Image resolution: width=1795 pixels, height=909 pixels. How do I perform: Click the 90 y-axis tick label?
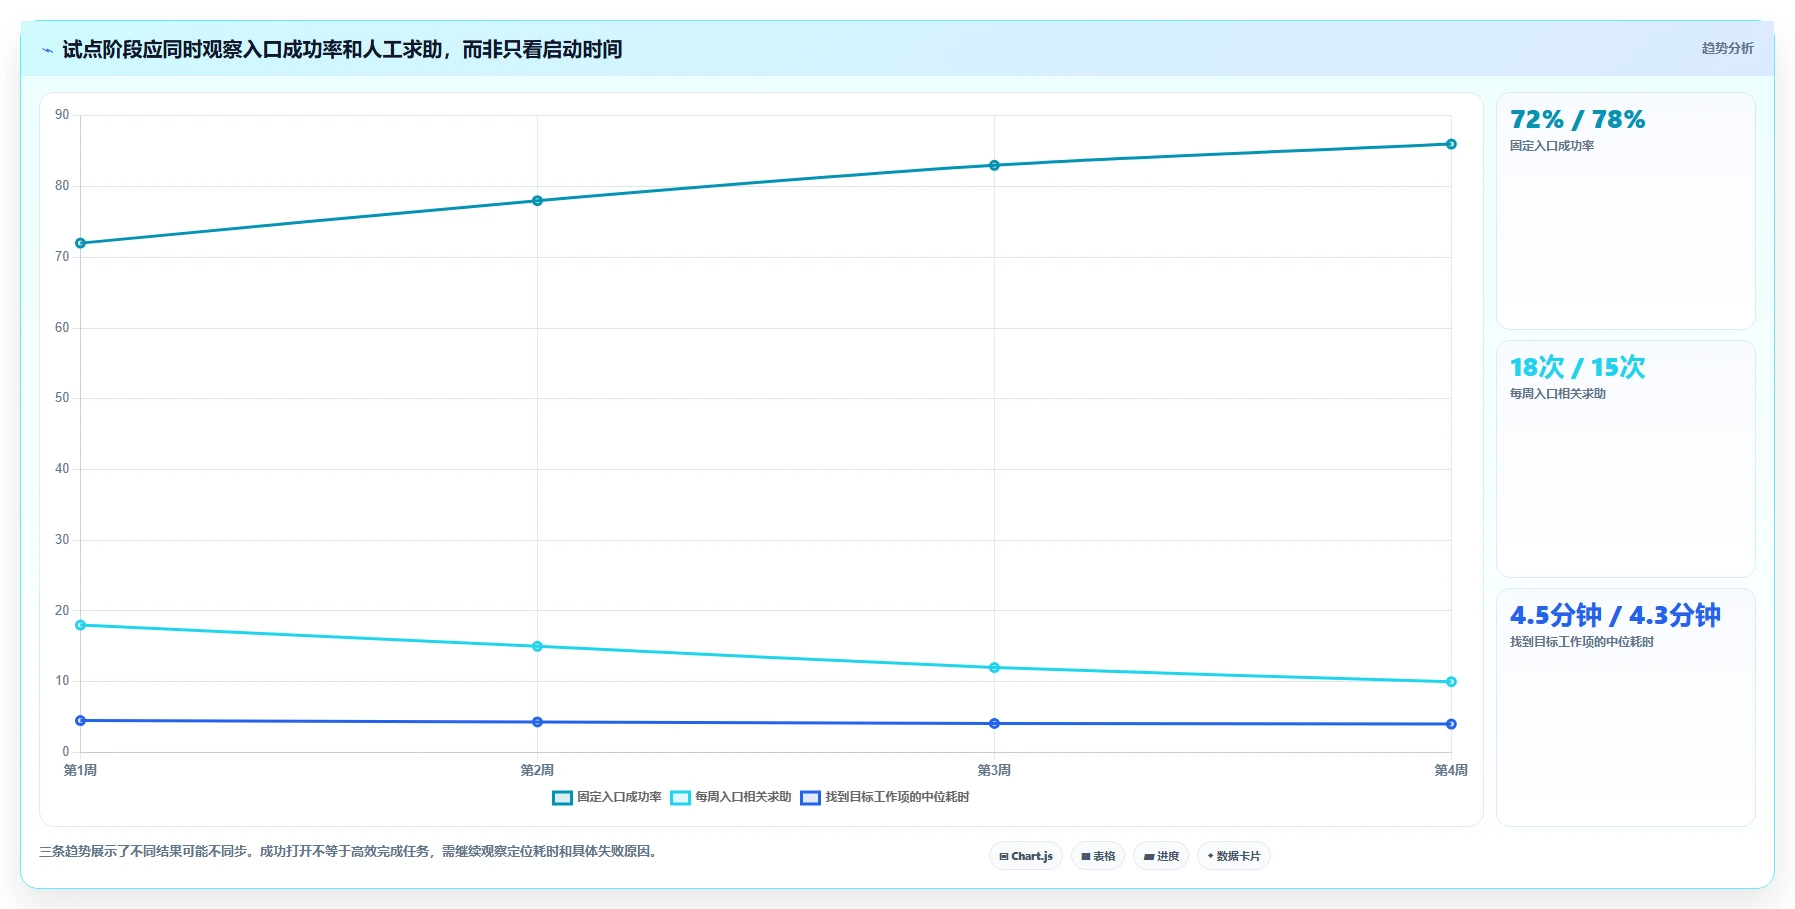(x=62, y=115)
